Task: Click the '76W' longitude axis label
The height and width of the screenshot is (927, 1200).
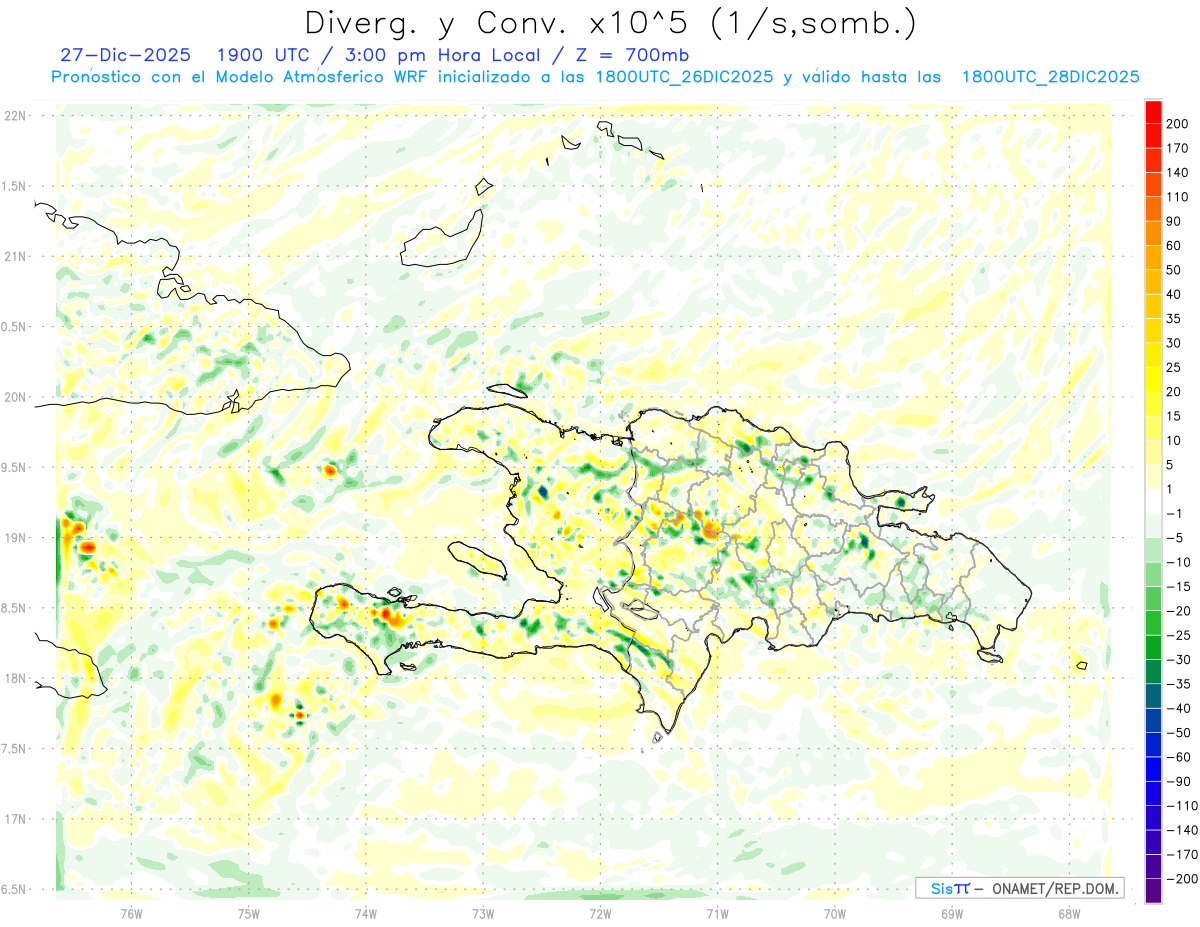Action: point(132,914)
